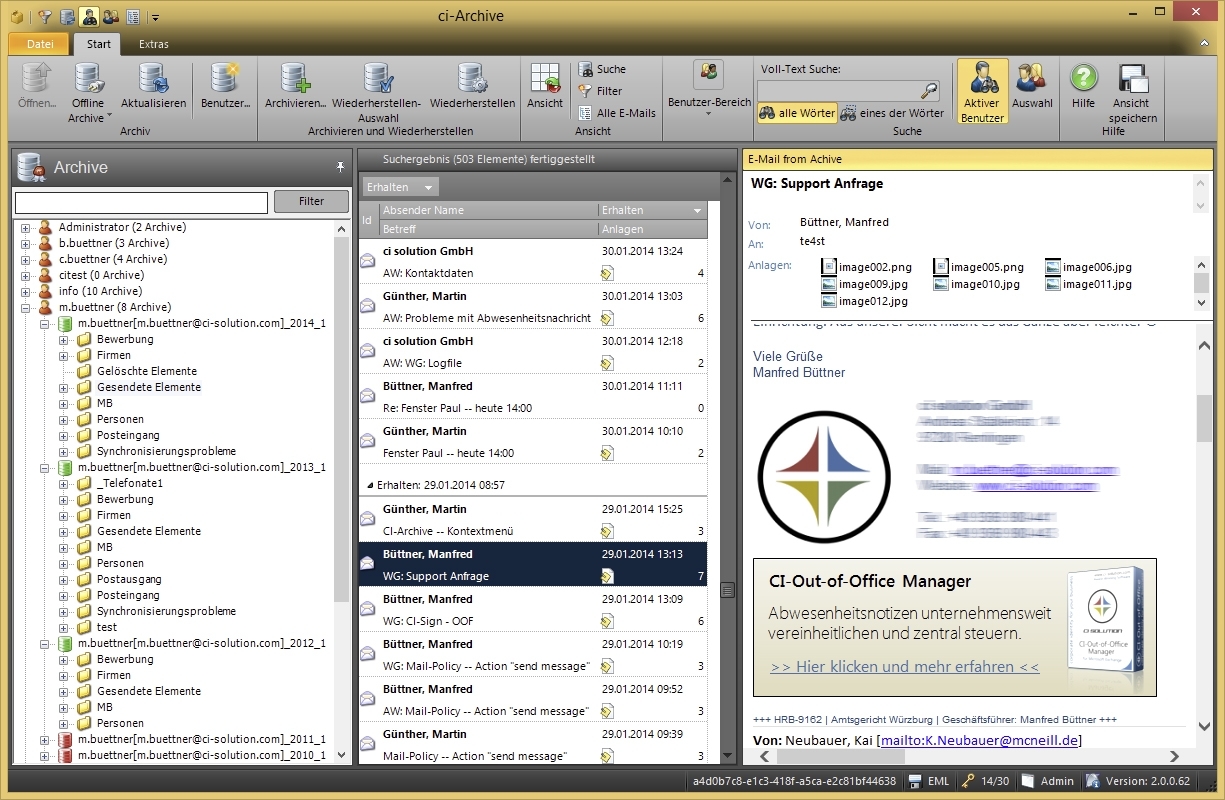Open attachment image006.jpg
The height and width of the screenshot is (800, 1225).
pyautogui.click(x=1088, y=267)
